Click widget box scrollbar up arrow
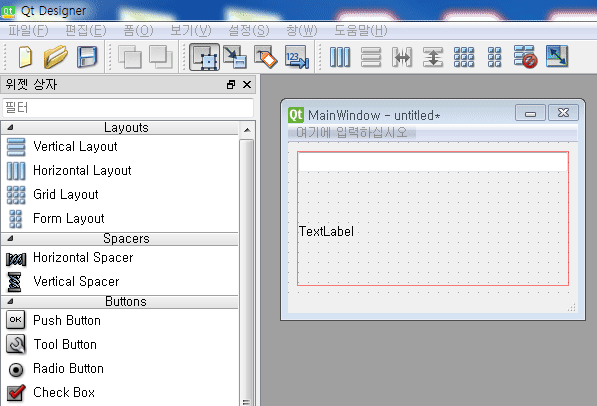The width and height of the screenshot is (597, 406). tap(247, 130)
